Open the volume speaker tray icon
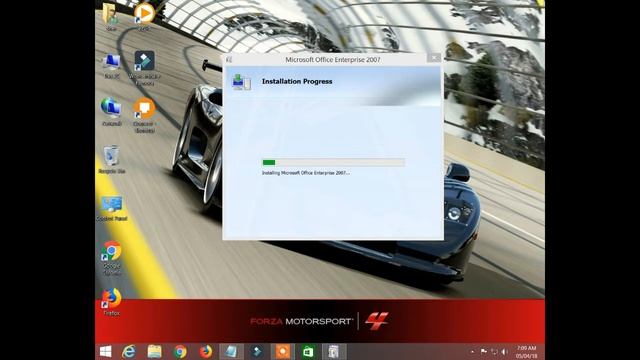 point(505,351)
